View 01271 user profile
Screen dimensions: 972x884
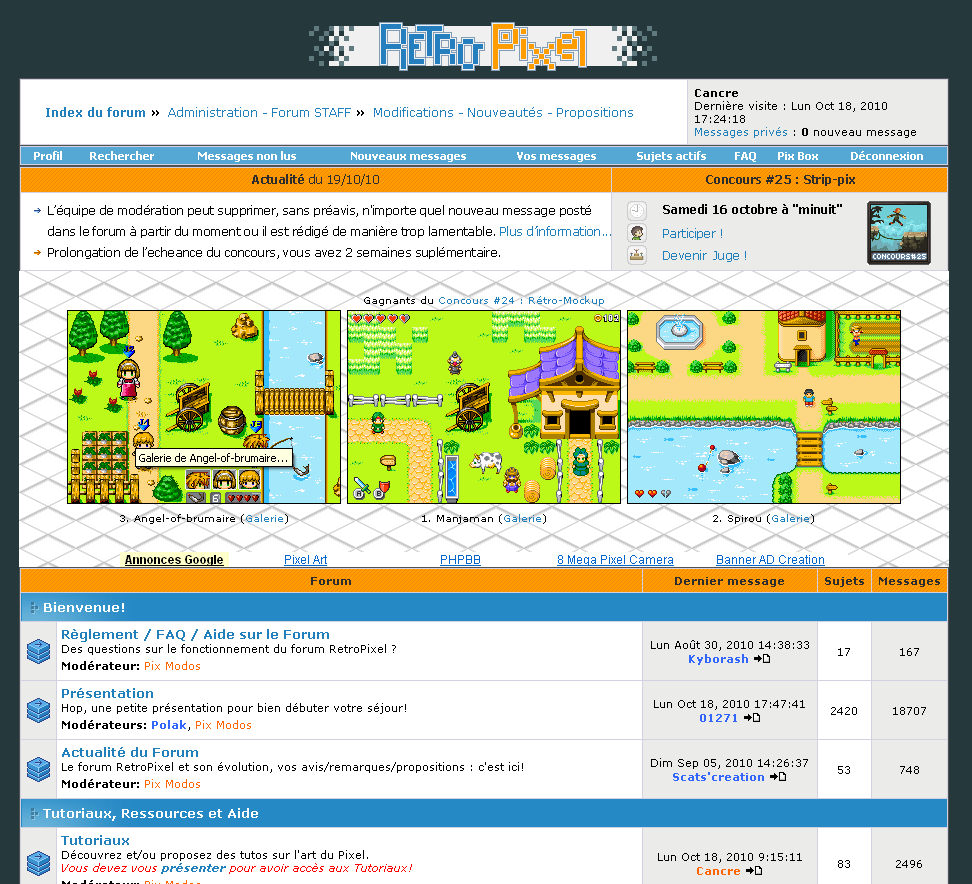tap(718, 718)
